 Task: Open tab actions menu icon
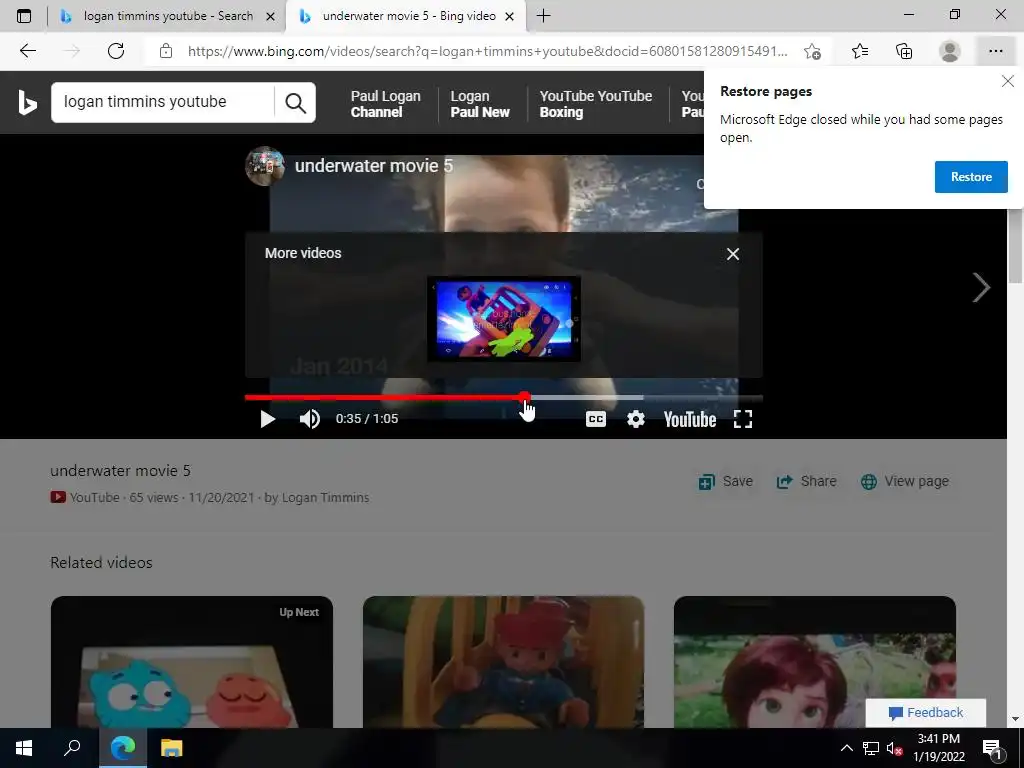pos(24,16)
